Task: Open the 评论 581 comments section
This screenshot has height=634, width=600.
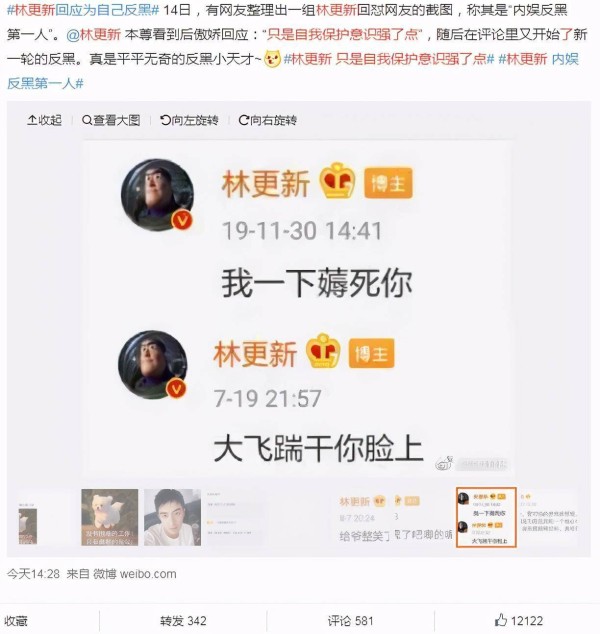Action: [x=350, y=621]
